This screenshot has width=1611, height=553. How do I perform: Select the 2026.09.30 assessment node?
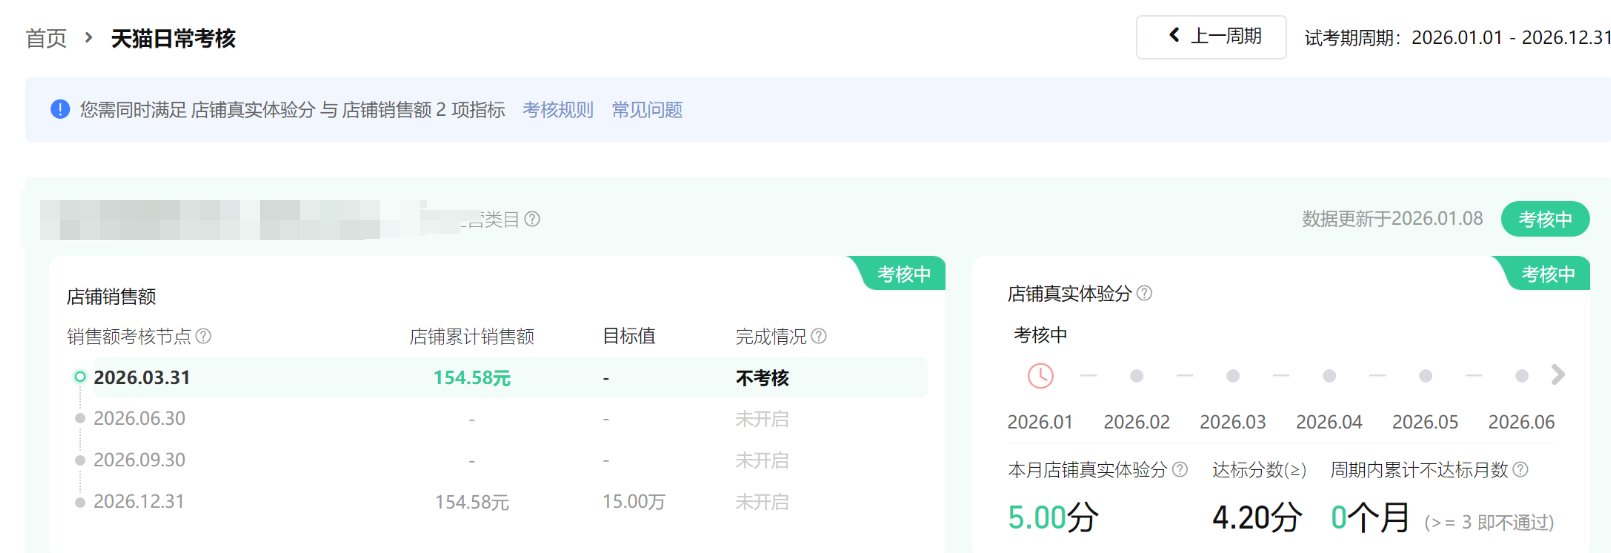(x=139, y=460)
